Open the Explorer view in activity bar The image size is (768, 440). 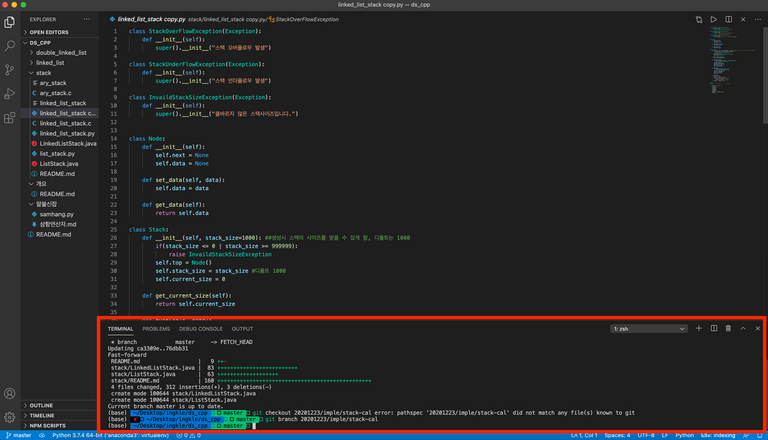coord(9,22)
